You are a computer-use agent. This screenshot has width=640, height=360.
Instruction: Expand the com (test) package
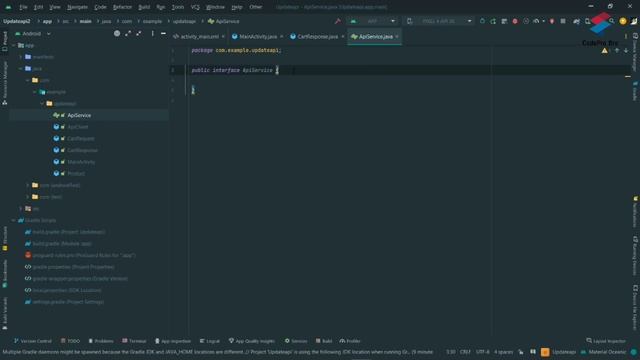click(28, 197)
